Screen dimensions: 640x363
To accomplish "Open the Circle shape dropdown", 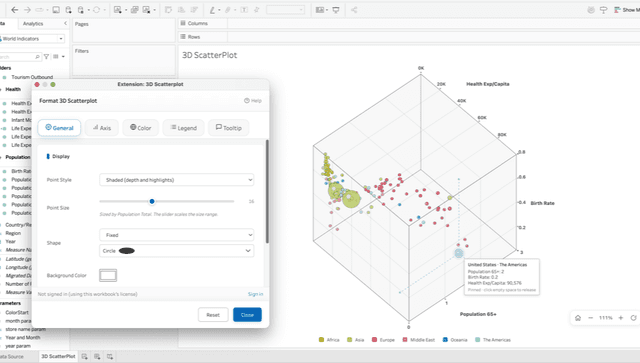I will [x=176, y=251].
